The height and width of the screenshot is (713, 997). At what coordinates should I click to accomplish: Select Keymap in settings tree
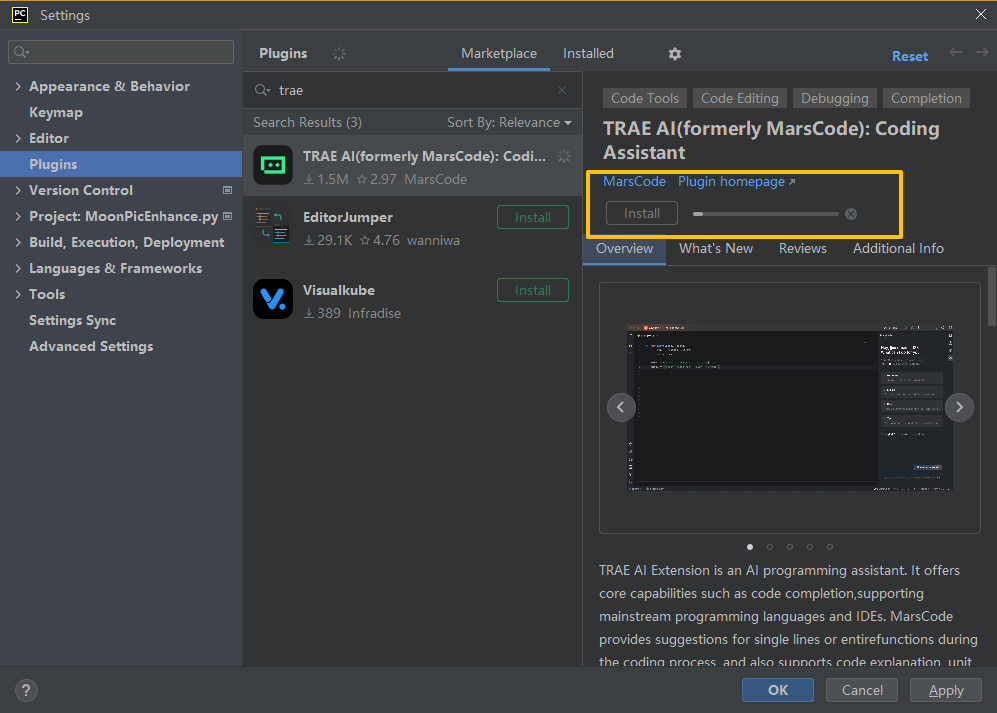(56, 113)
